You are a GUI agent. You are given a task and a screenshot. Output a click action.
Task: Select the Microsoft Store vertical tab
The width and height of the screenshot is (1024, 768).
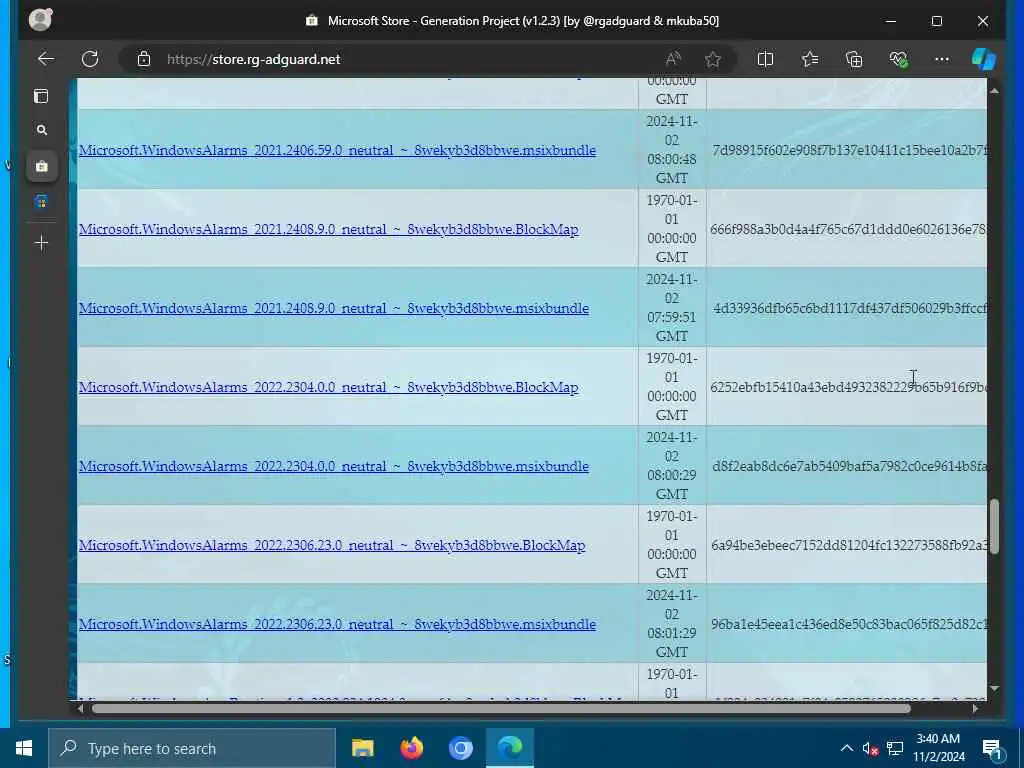42,167
